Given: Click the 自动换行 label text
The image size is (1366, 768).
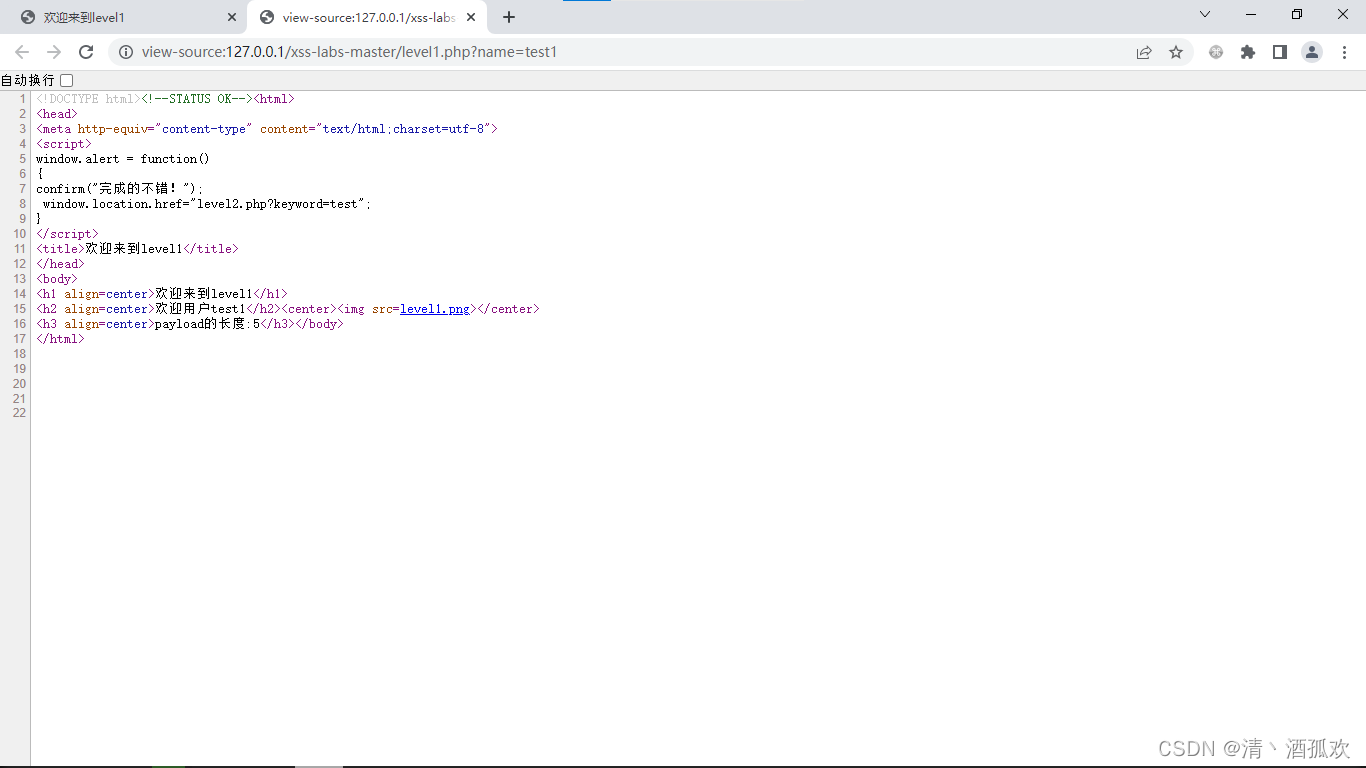Looking at the screenshot, I should coord(28,80).
